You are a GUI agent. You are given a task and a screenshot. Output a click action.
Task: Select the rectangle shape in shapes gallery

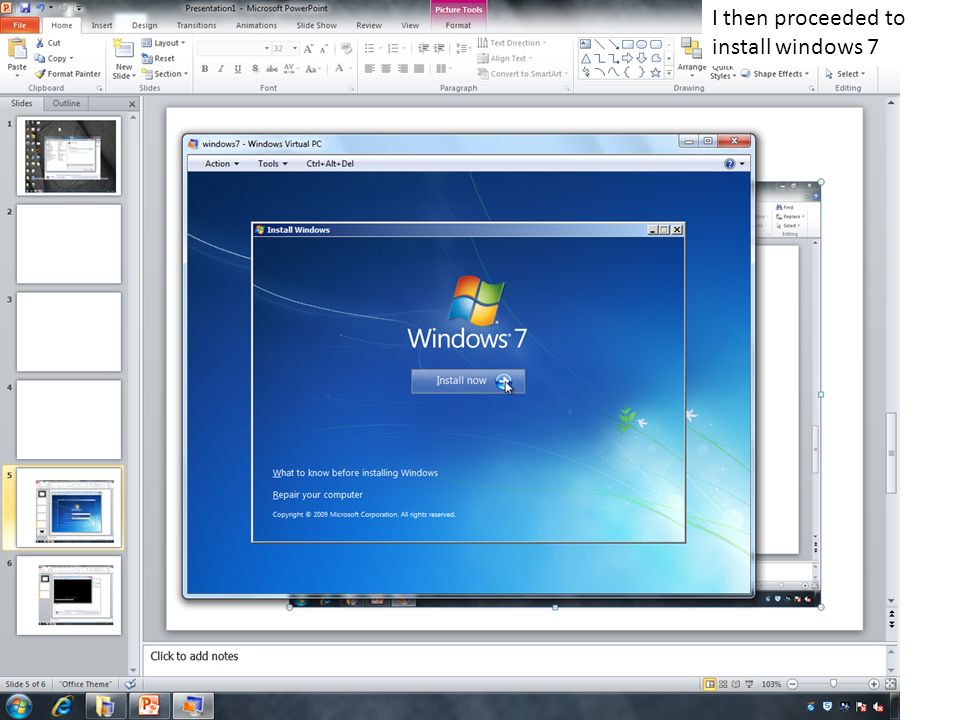click(x=628, y=44)
